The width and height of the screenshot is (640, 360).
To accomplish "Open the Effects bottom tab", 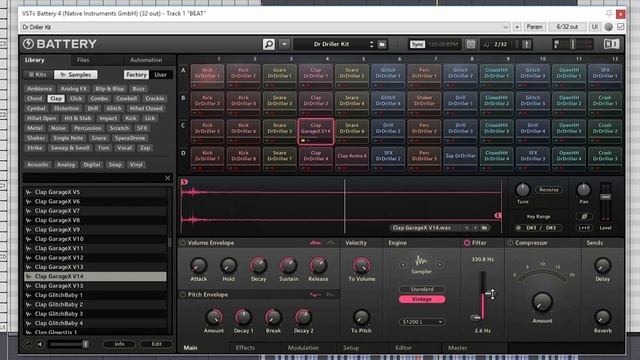I will 245,348.
